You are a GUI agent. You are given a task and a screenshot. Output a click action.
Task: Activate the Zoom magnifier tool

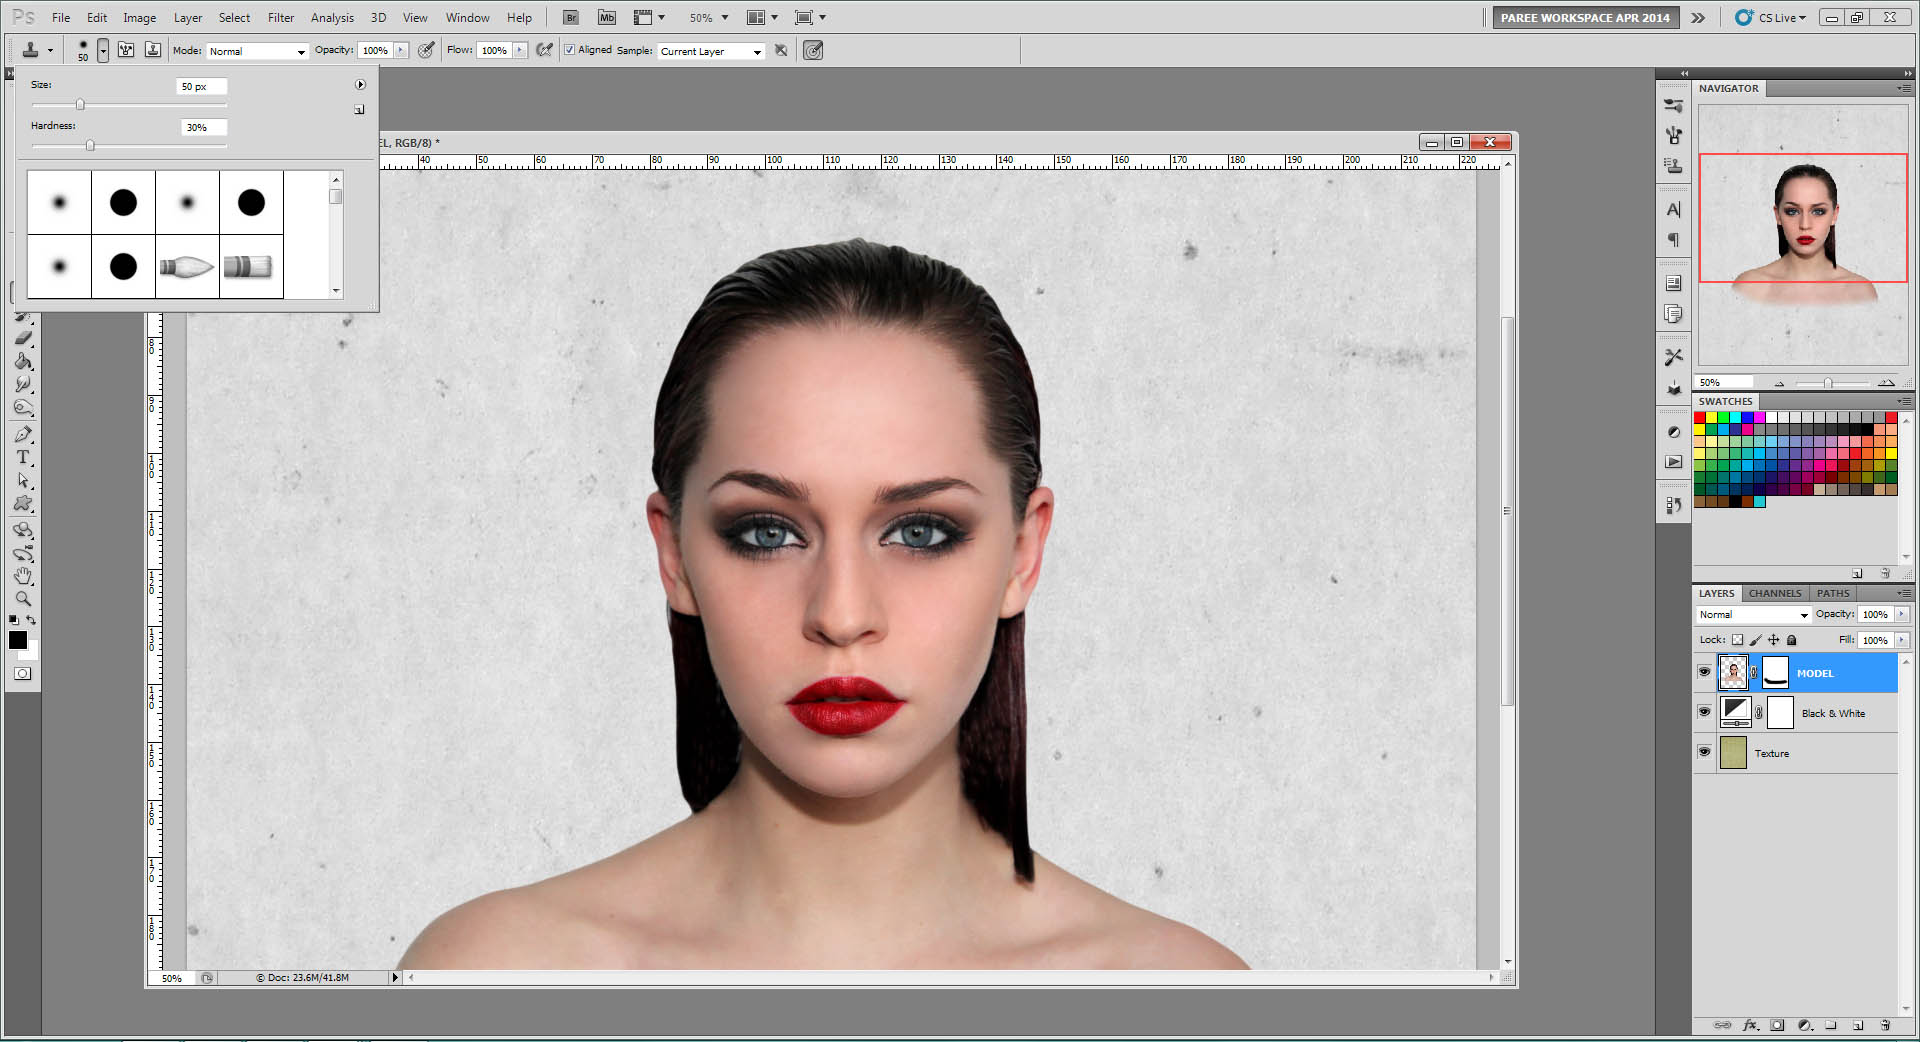pos(23,599)
